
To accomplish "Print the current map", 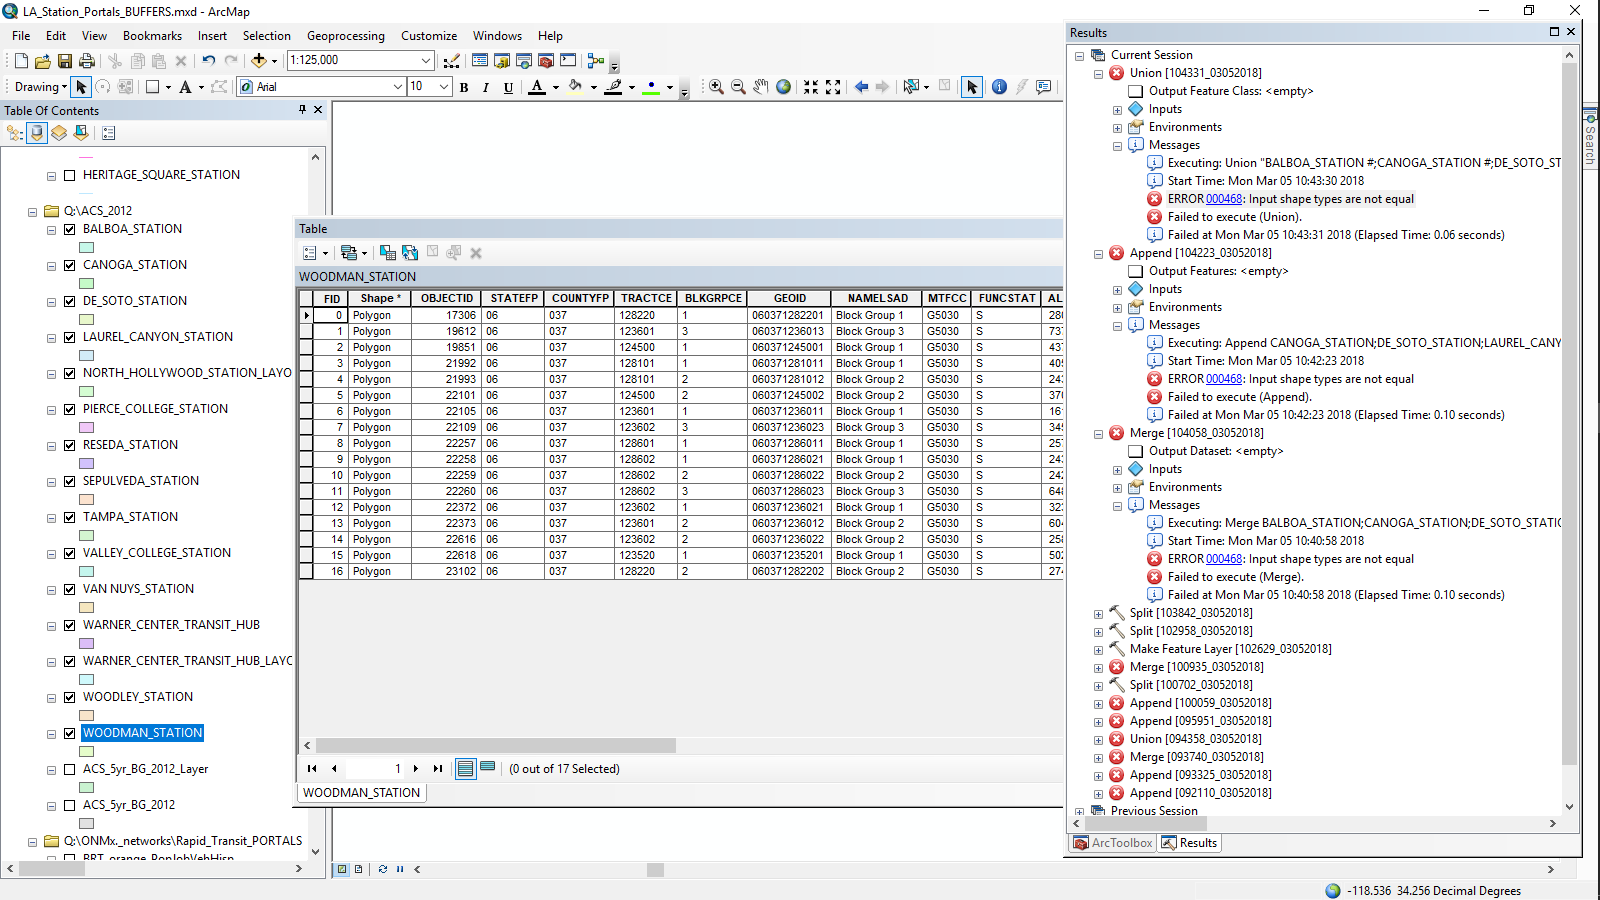I will coord(87,61).
